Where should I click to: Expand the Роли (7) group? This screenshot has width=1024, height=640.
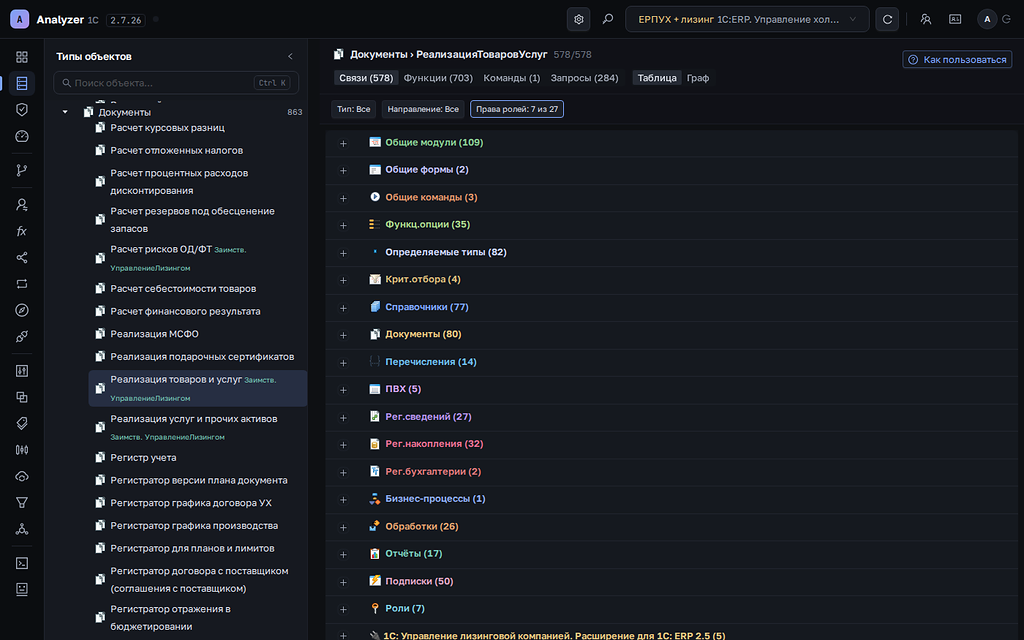pos(344,609)
